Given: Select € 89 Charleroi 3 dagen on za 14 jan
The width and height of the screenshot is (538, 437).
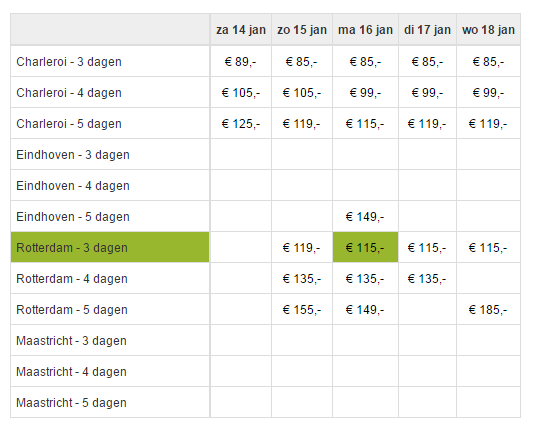Looking at the screenshot, I should pos(241,62).
